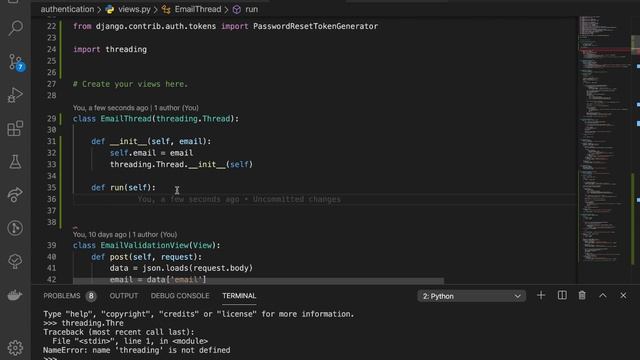The height and width of the screenshot is (360, 640).
Task: Click 'PasswordResetTokenGenerator' in the import line
Action: coord(316,26)
